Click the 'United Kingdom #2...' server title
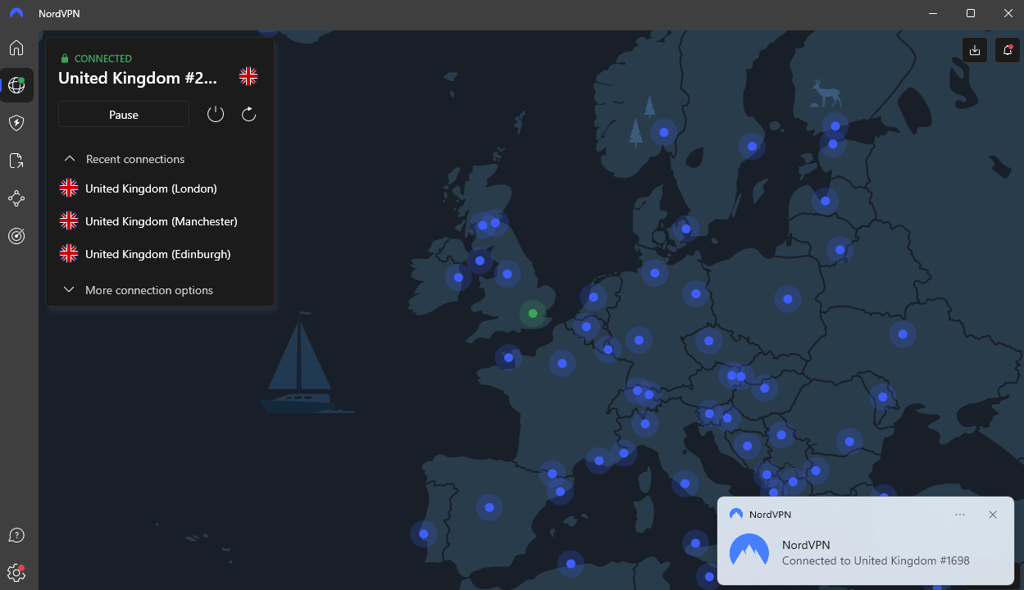This screenshot has height=590, width=1024. pyautogui.click(x=137, y=78)
